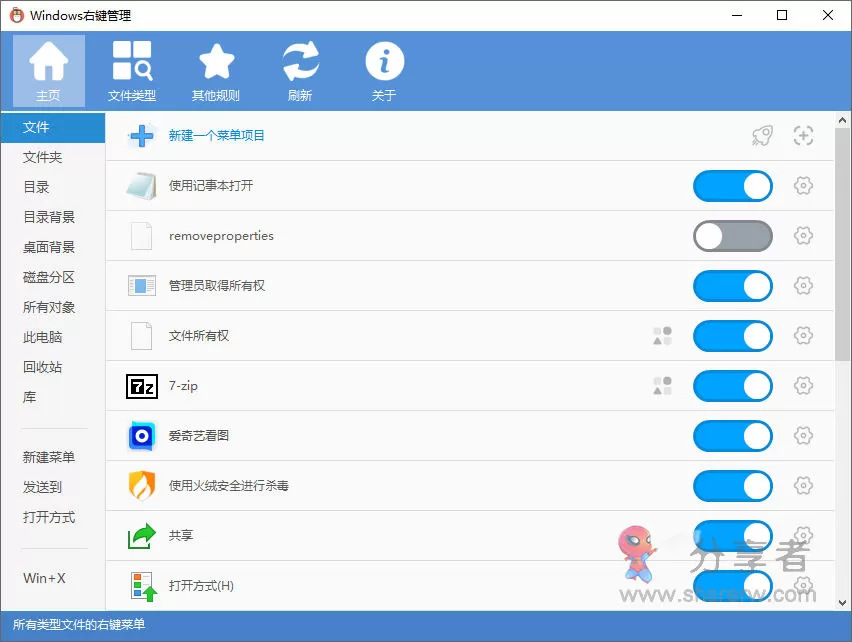Click the submenu icon beside 7-zip toggle
852x642 pixels.
[661, 386]
